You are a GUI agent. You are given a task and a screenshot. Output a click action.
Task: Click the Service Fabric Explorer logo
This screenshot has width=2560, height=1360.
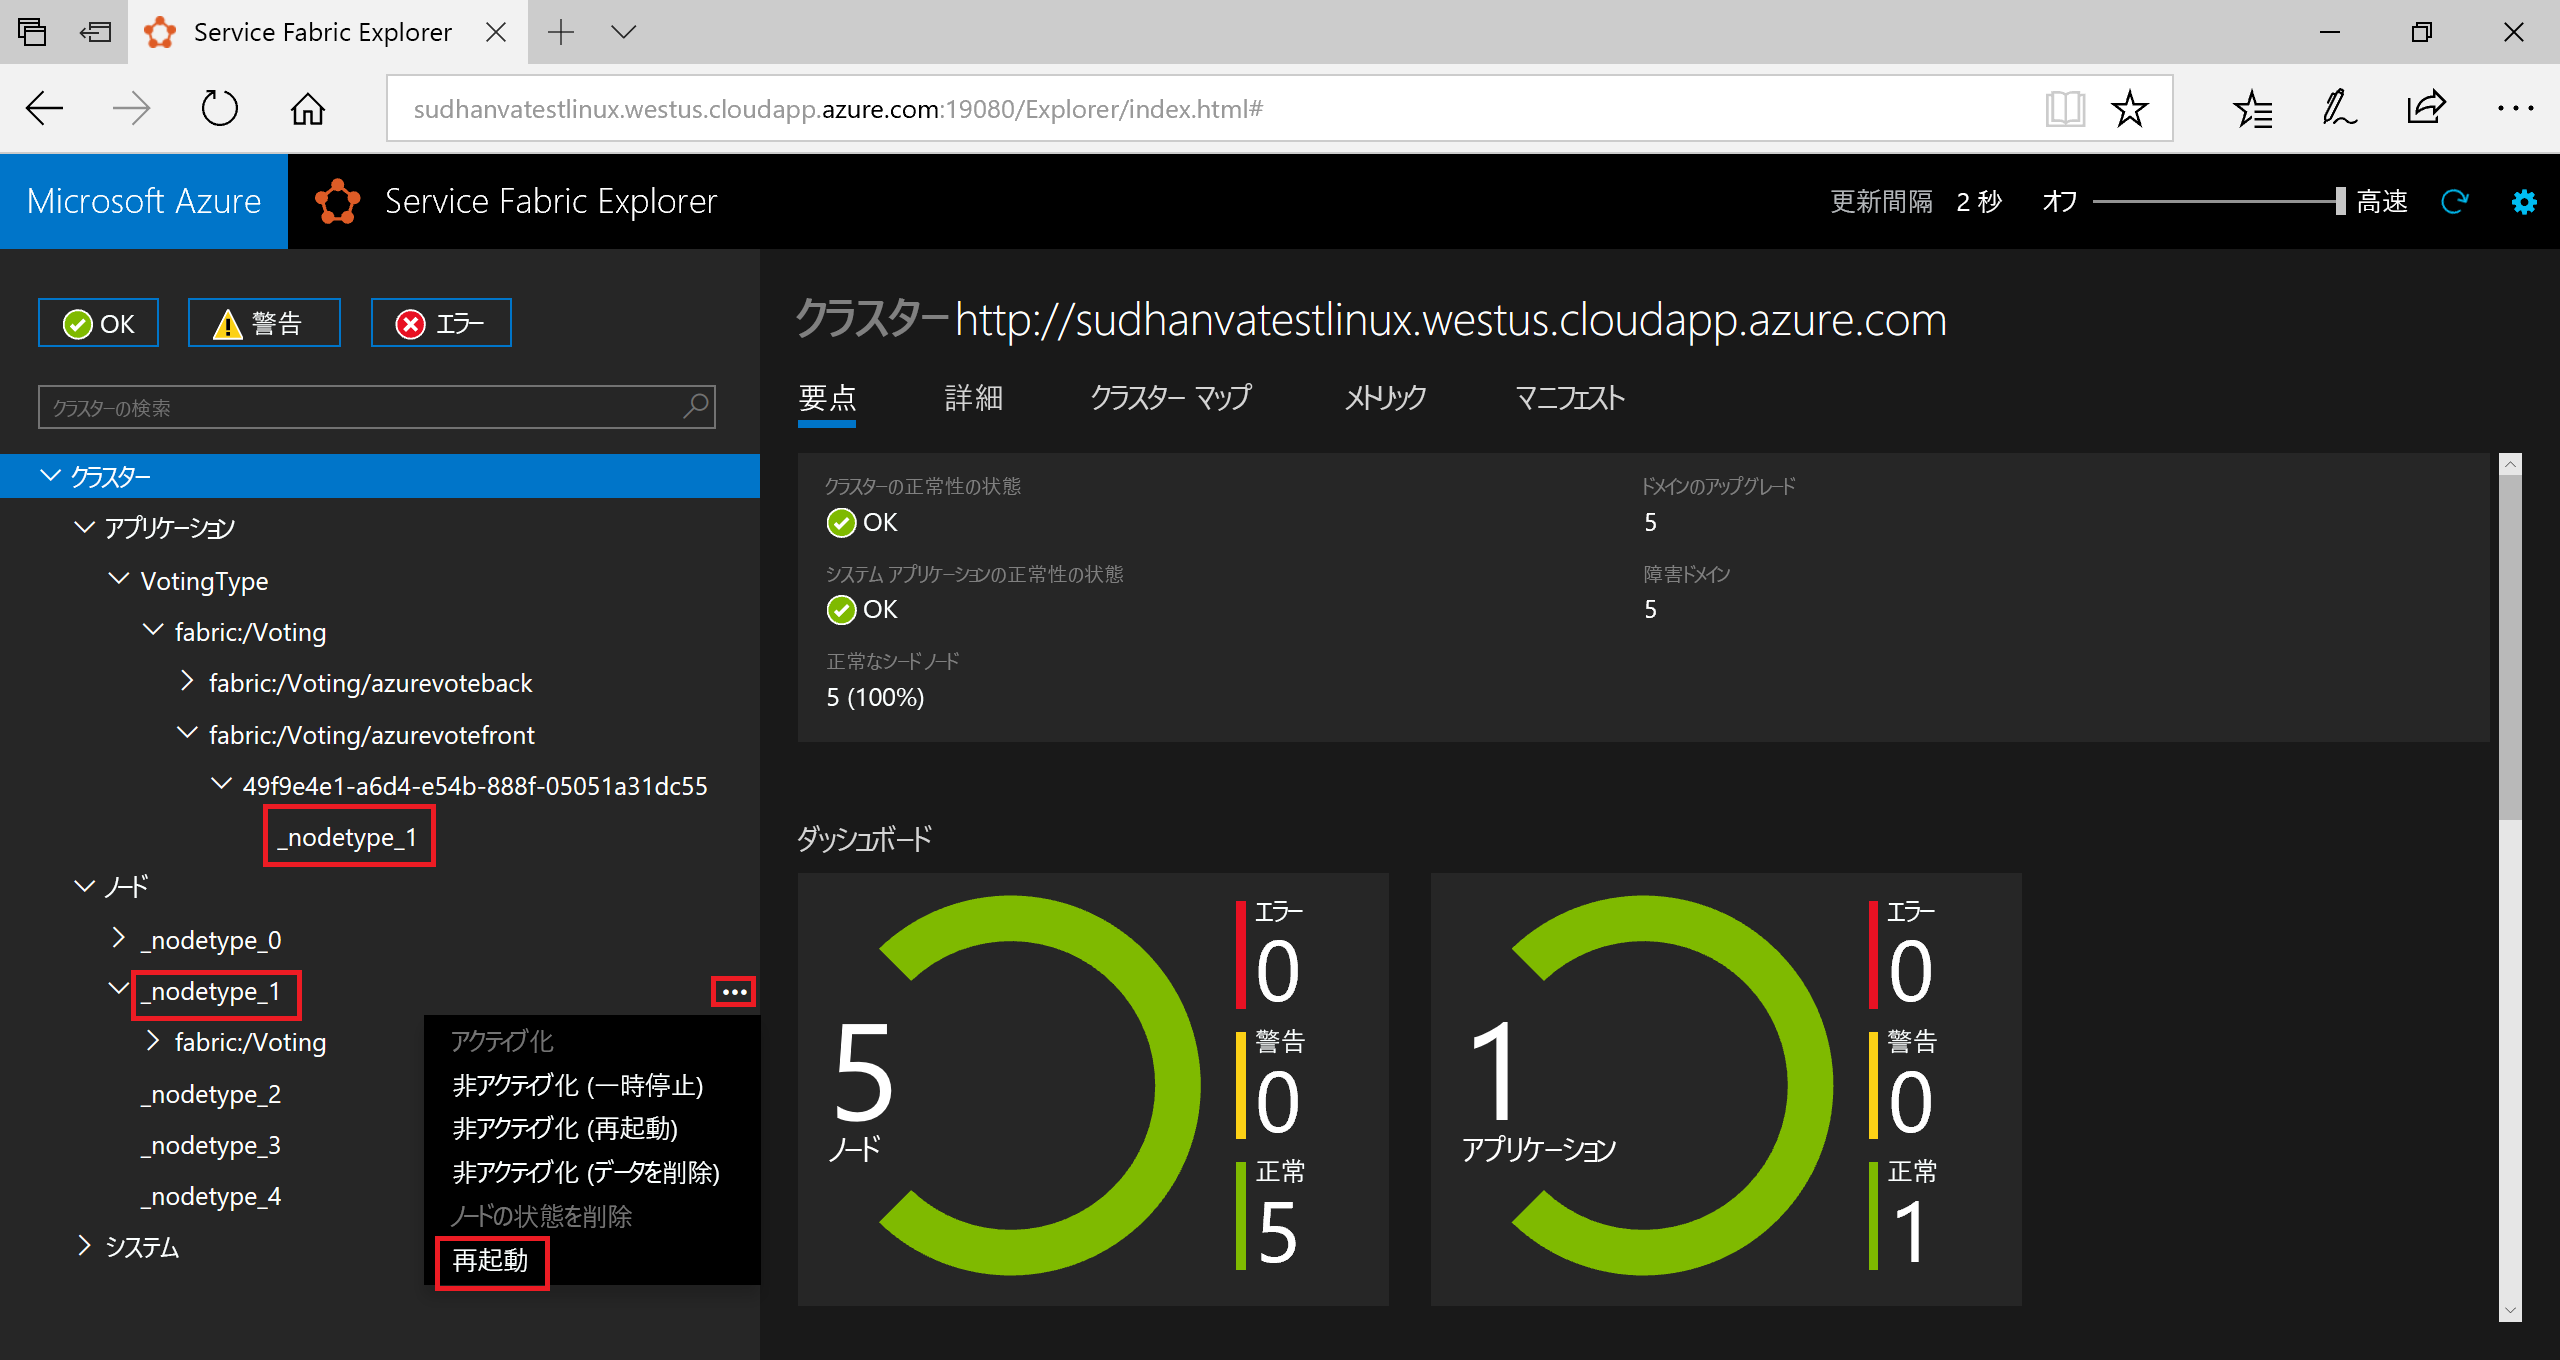click(338, 201)
